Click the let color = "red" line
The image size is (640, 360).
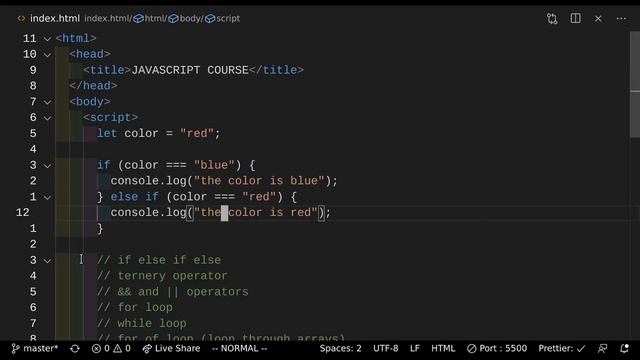[x=158, y=133]
